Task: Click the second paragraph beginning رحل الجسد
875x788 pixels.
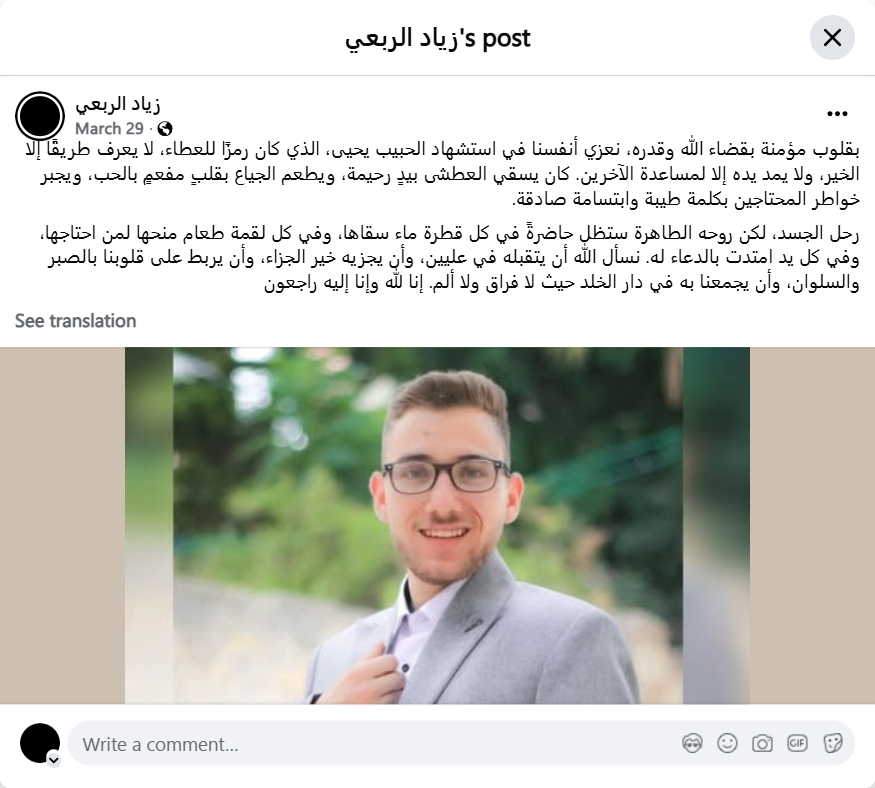Action: click(x=449, y=258)
